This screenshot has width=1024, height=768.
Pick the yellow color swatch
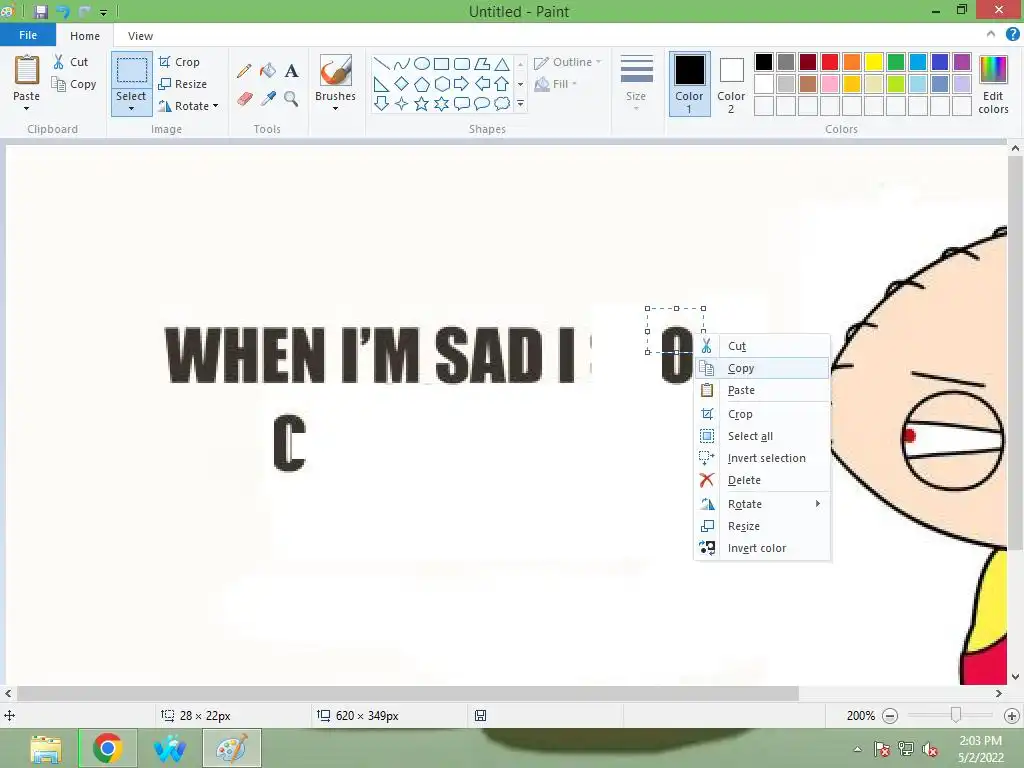(874, 62)
